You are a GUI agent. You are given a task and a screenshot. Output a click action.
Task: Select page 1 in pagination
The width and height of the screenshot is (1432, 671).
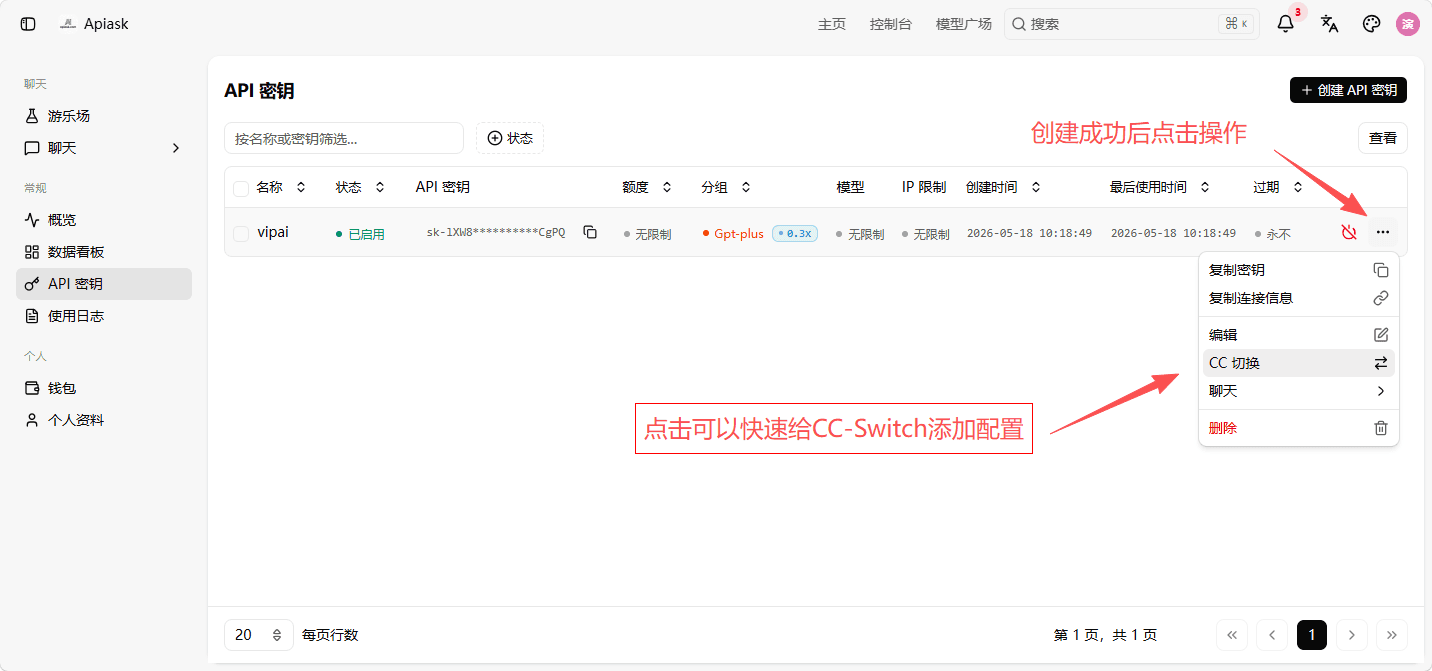(1312, 635)
